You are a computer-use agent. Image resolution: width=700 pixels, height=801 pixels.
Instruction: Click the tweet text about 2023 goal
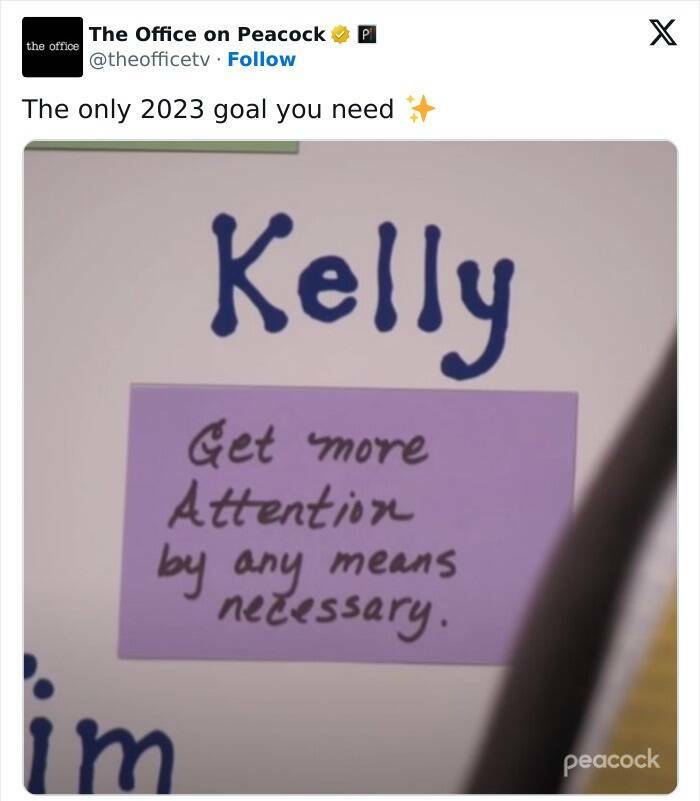208,109
